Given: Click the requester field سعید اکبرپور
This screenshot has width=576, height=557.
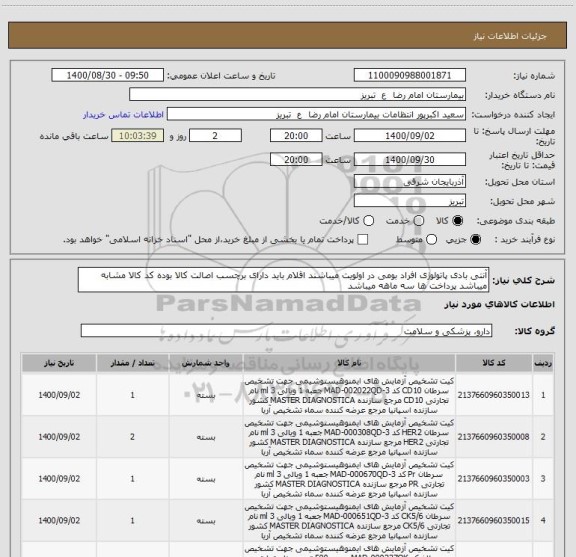Looking at the screenshot, I should [x=316, y=115].
